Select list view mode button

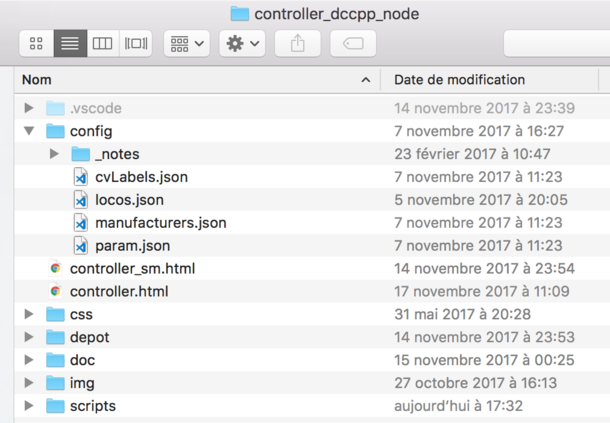(70, 43)
